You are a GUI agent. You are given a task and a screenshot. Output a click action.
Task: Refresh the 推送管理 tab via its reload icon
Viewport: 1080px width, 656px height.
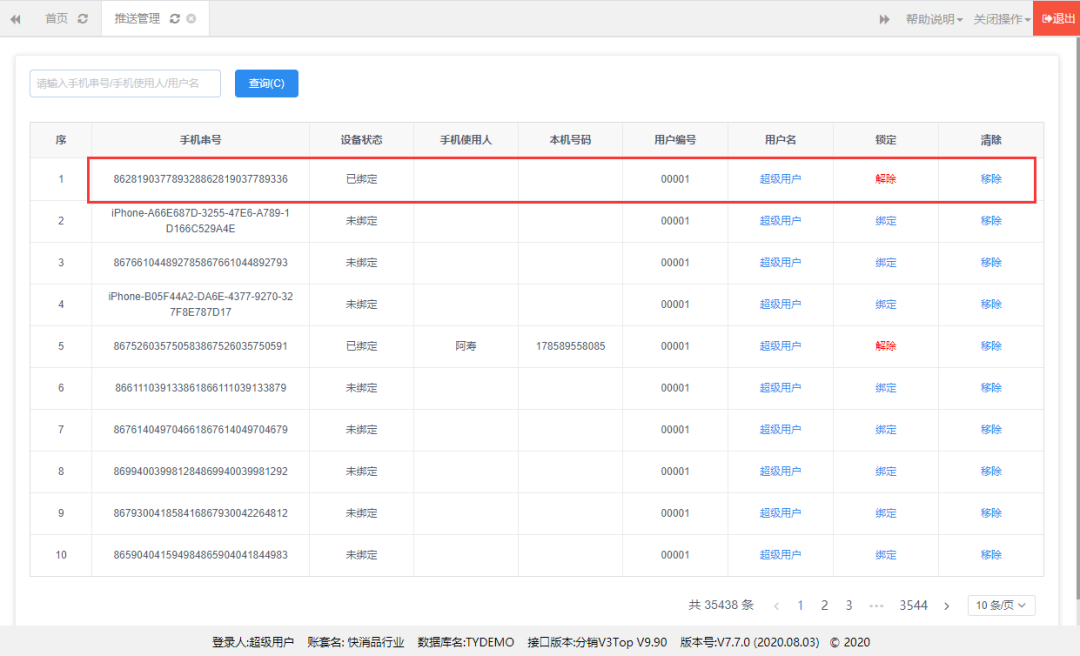pyautogui.click(x=175, y=19)
